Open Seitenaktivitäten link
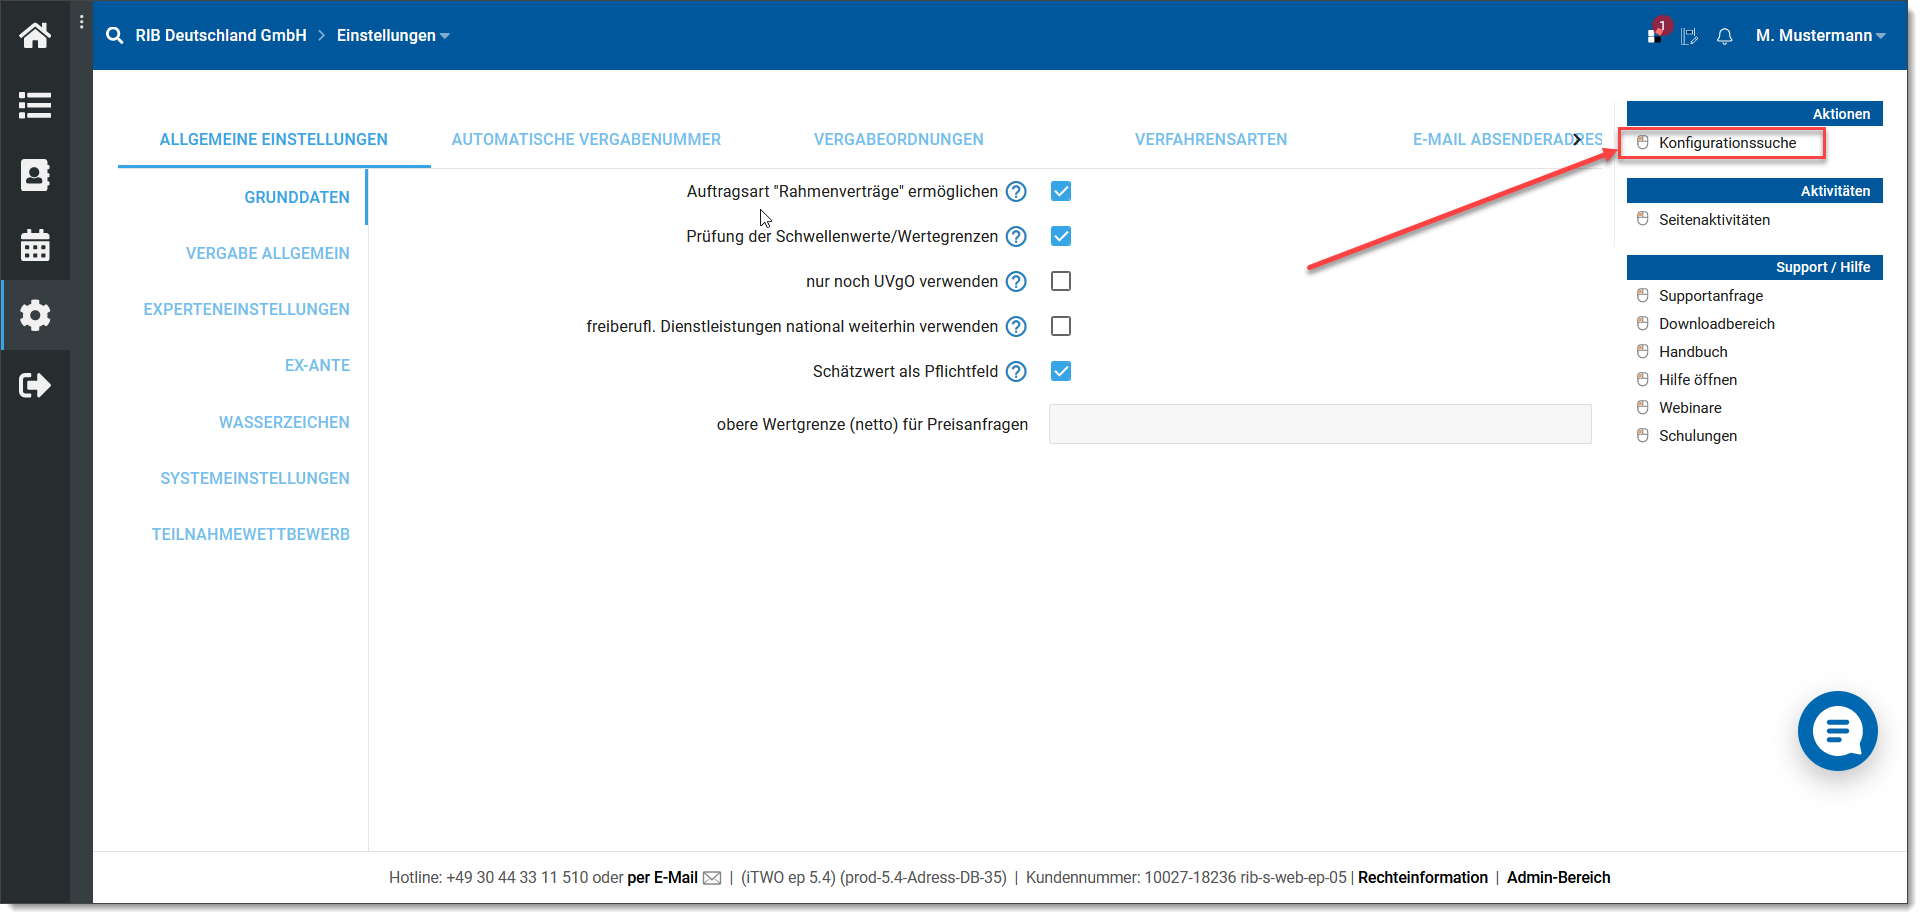1923x919 pixels. 1714,220
